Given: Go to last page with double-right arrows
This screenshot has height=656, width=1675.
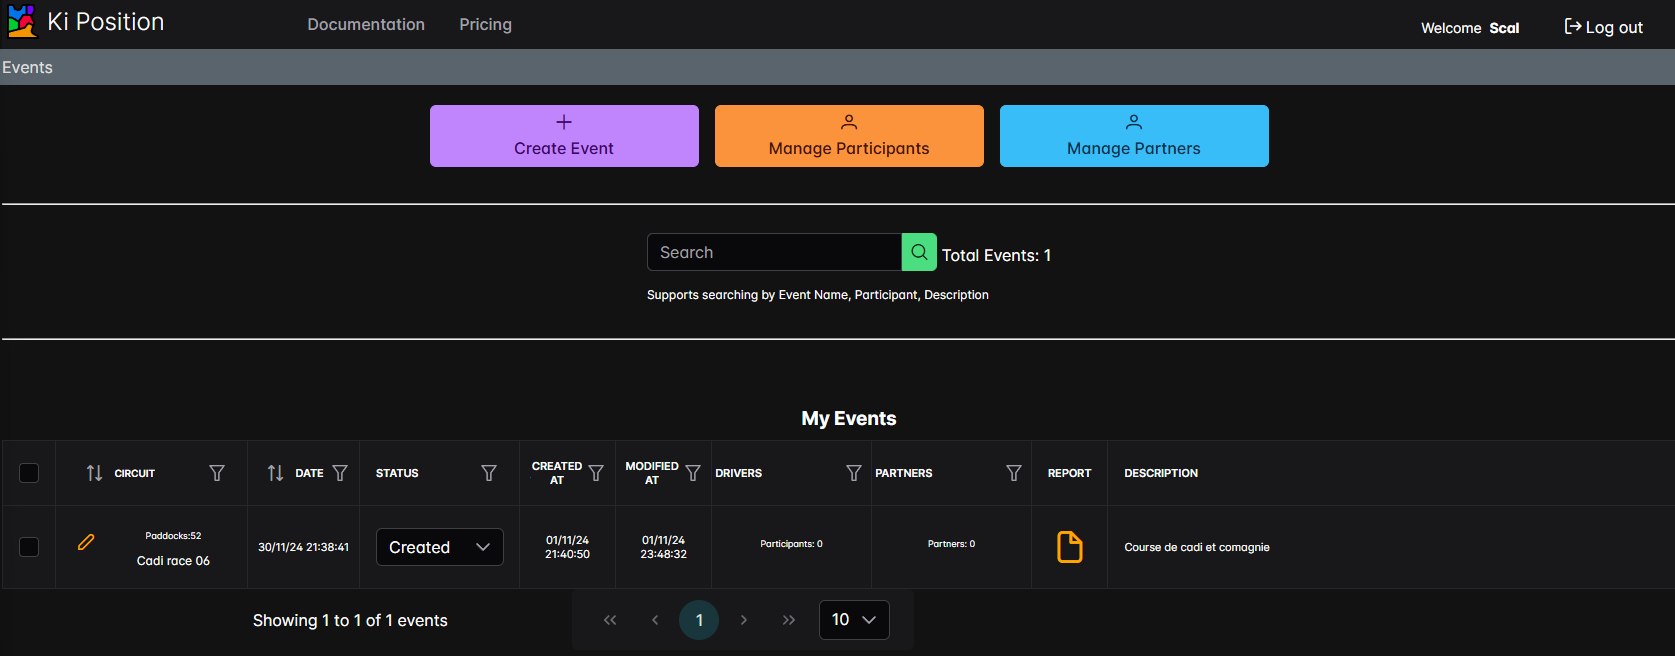Looking at the screenshot, I should (x=789, y=620).
